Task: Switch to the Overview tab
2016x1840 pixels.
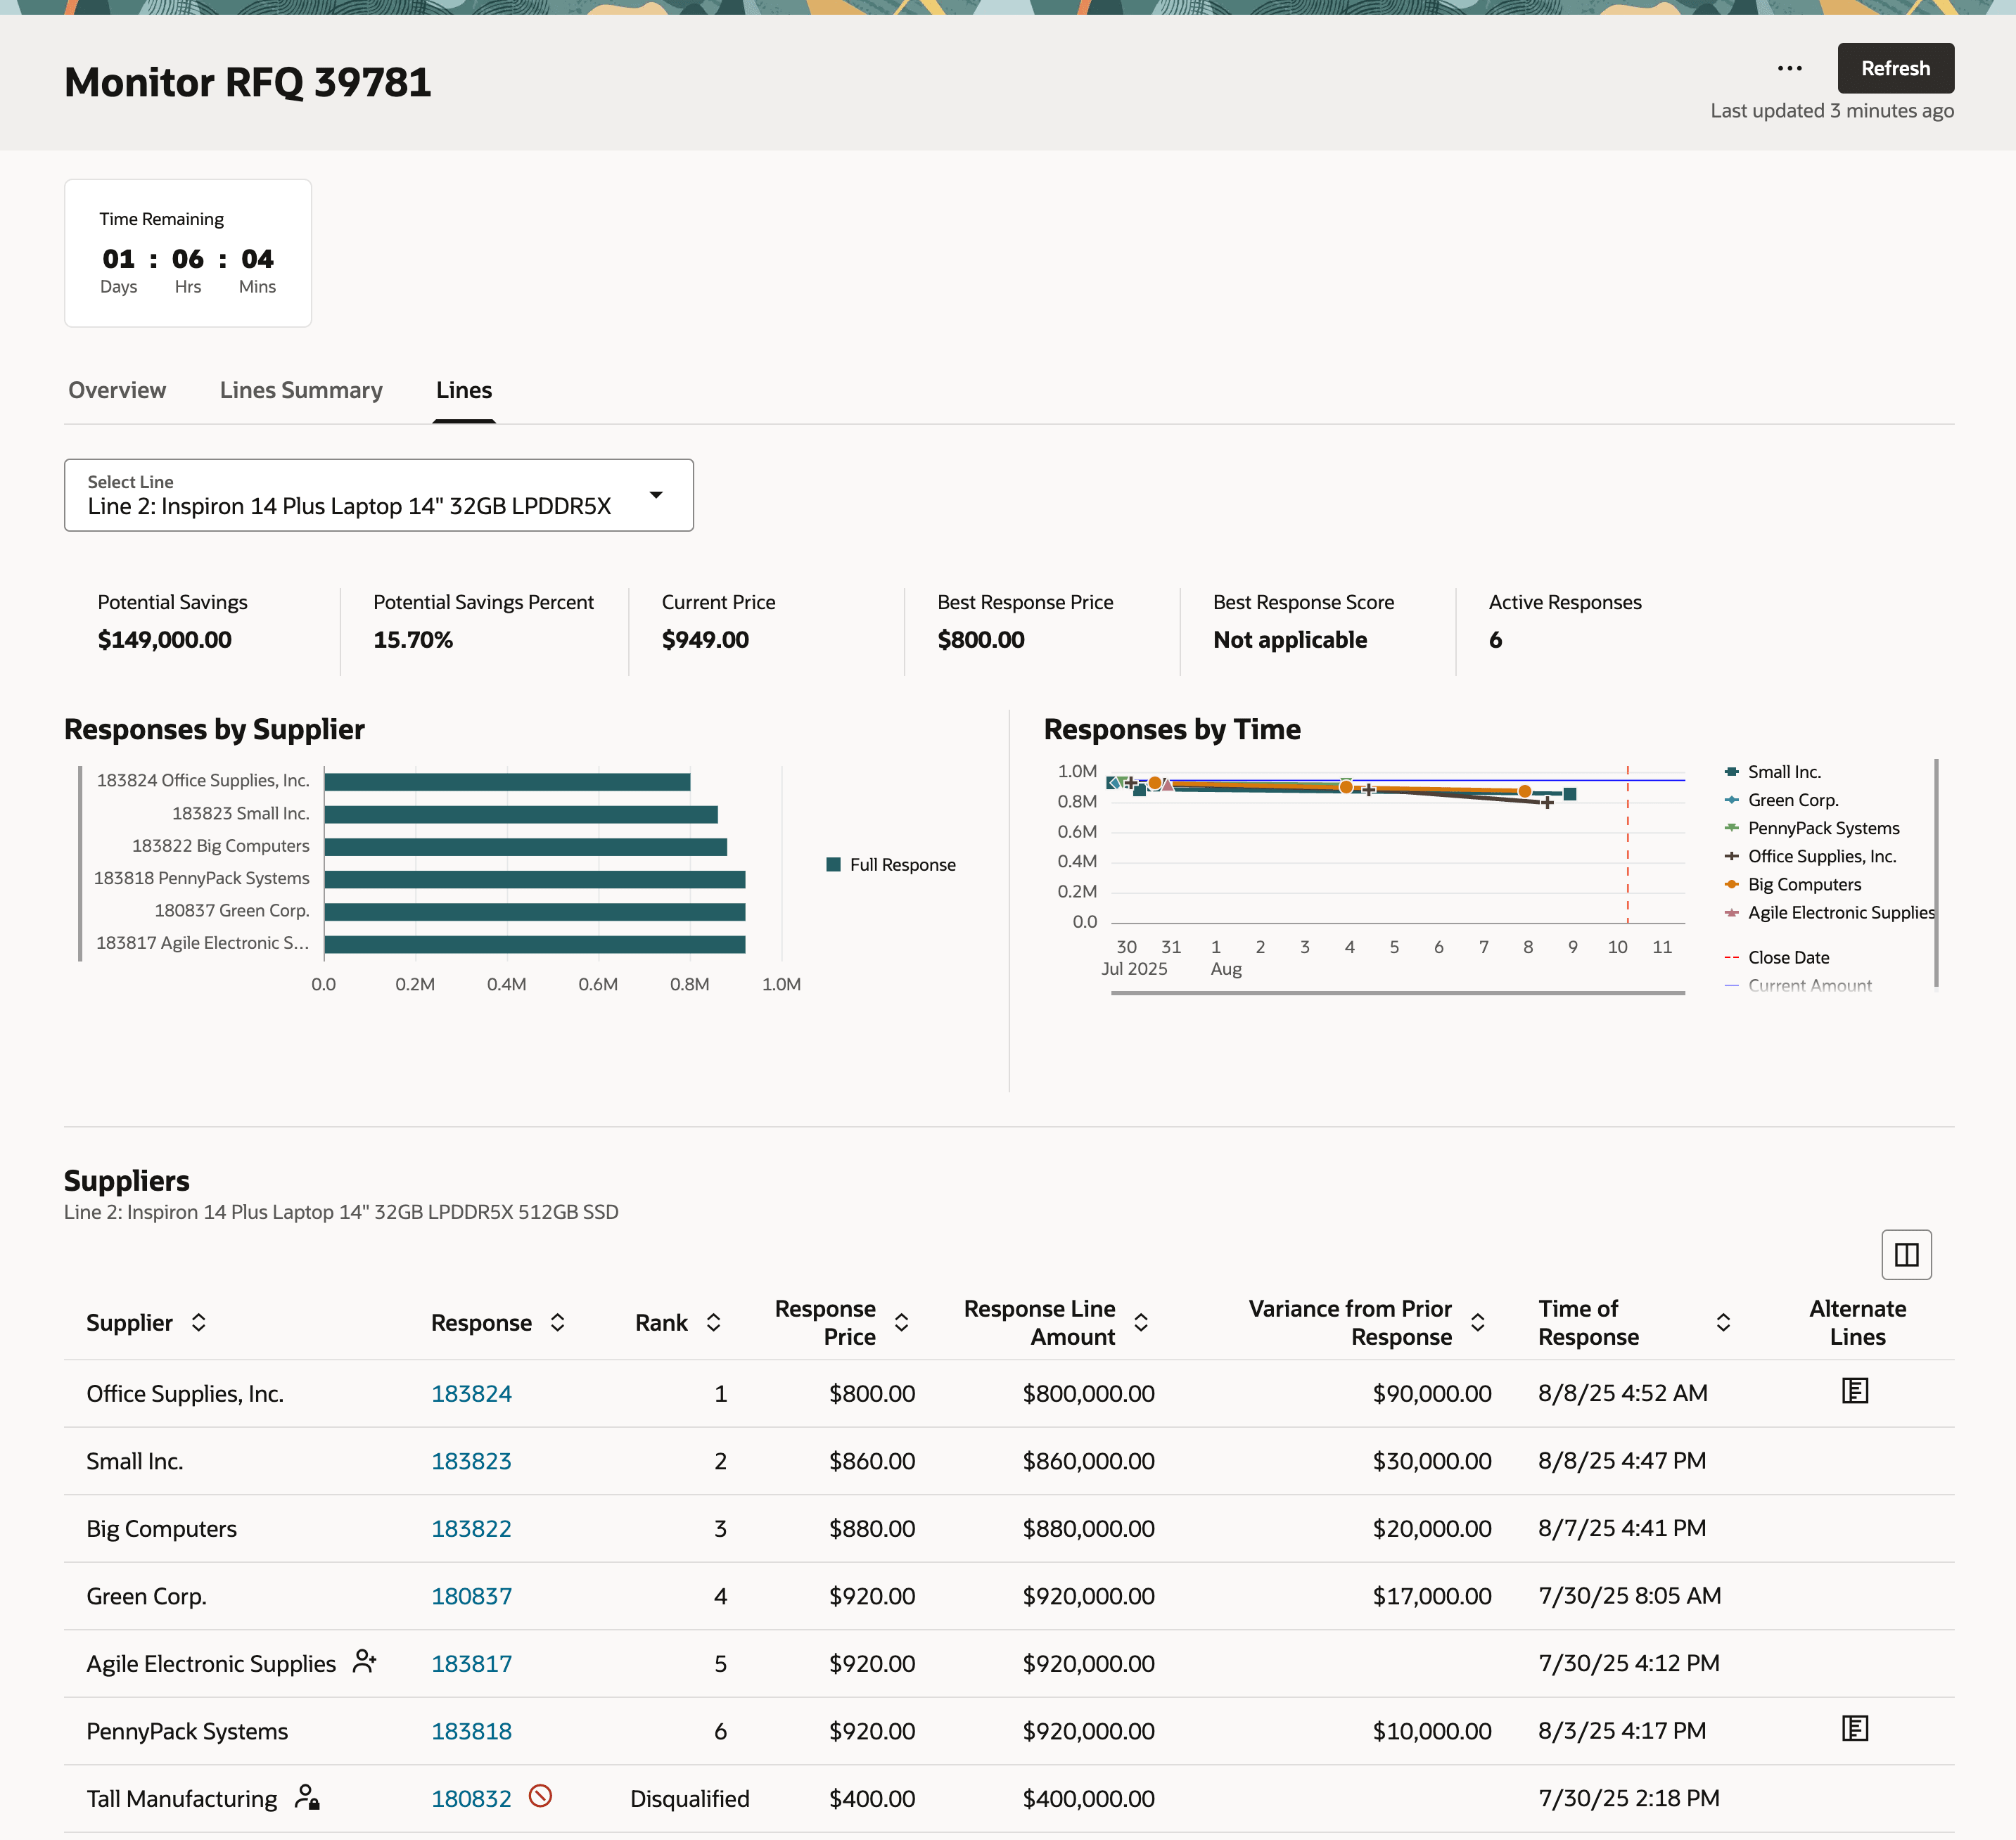Action: 117,390
